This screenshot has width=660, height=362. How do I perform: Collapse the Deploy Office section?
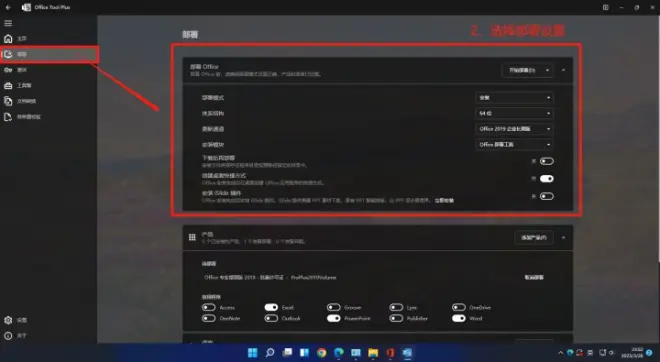tap(563, 70)
